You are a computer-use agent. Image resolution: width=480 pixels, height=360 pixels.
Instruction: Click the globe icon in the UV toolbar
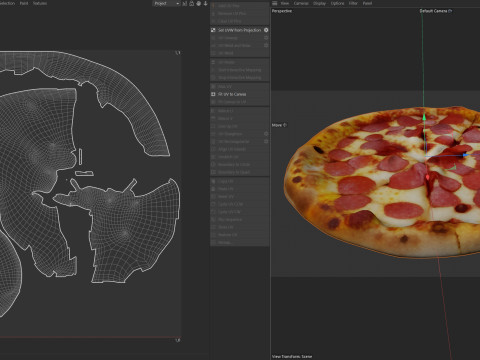[x=199, y=3]
